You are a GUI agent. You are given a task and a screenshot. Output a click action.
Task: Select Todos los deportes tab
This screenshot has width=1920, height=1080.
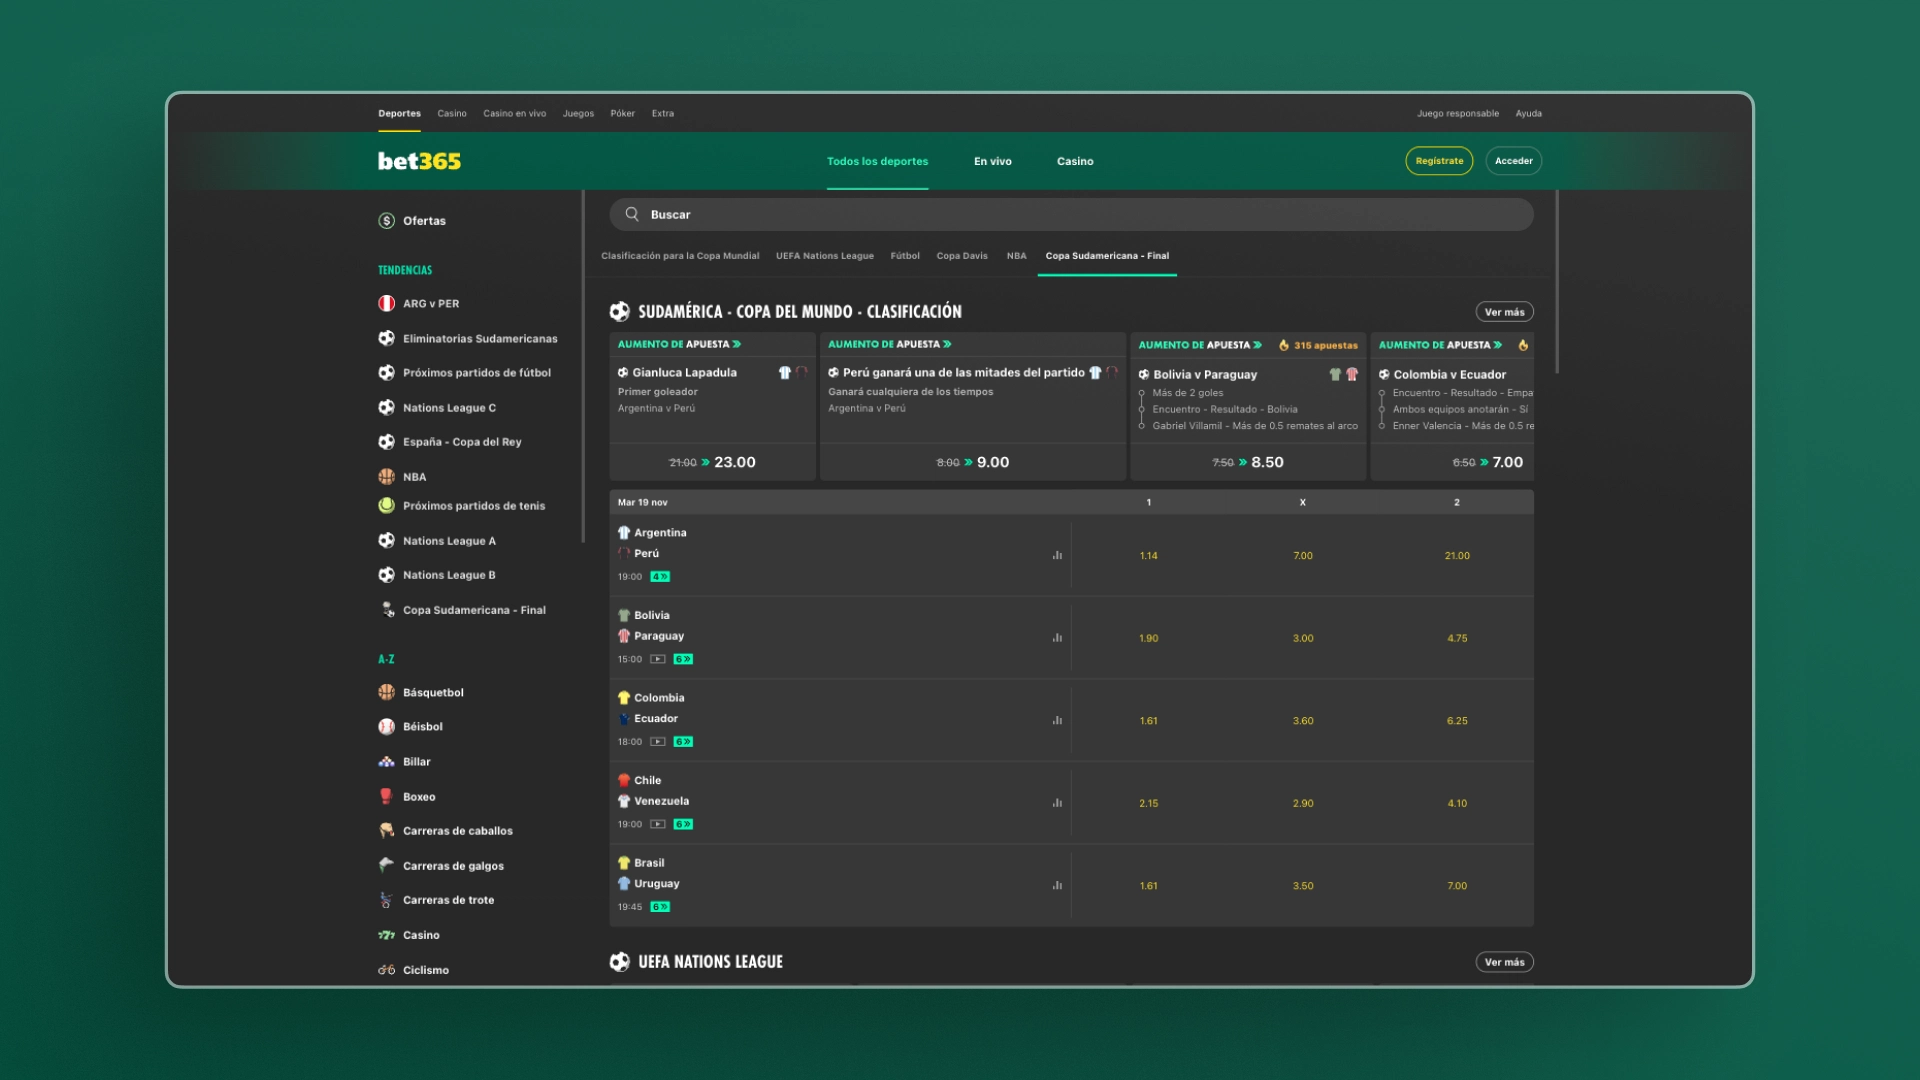click(877, 161)
